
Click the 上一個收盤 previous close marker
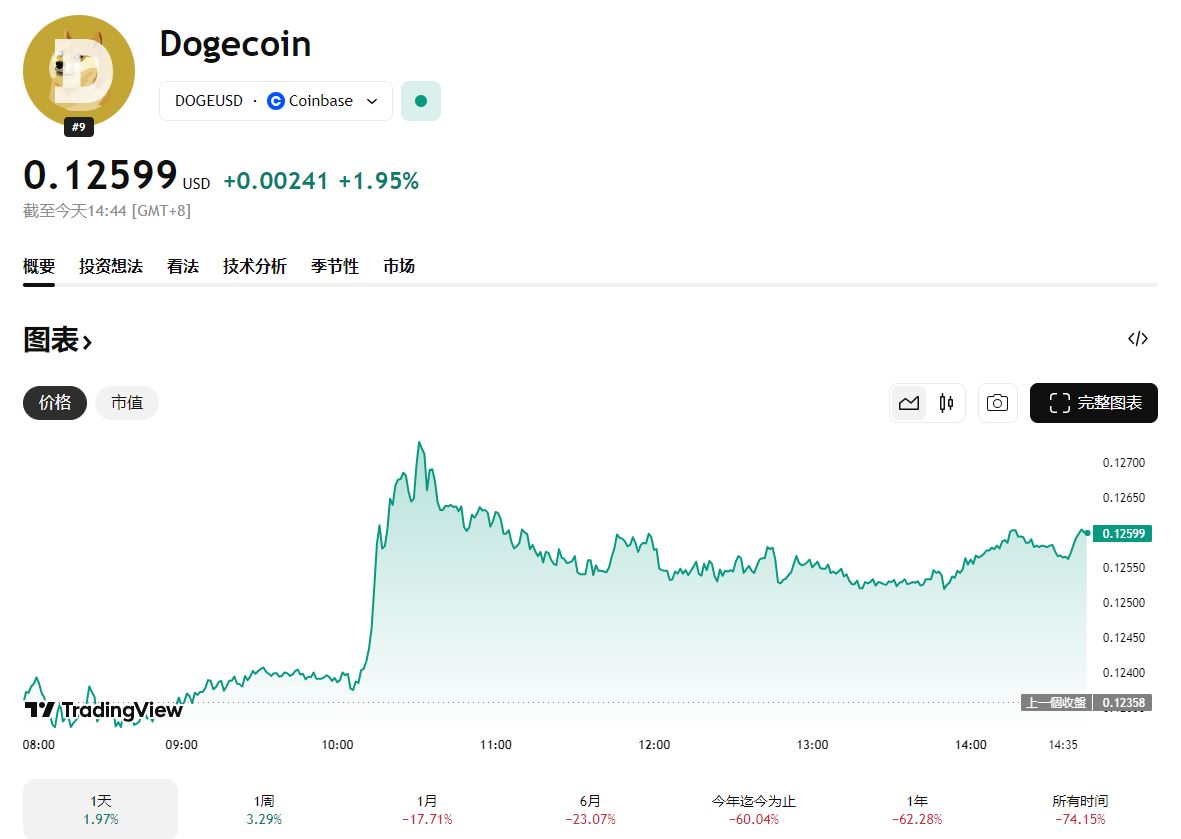click(x=1056, y=703)
